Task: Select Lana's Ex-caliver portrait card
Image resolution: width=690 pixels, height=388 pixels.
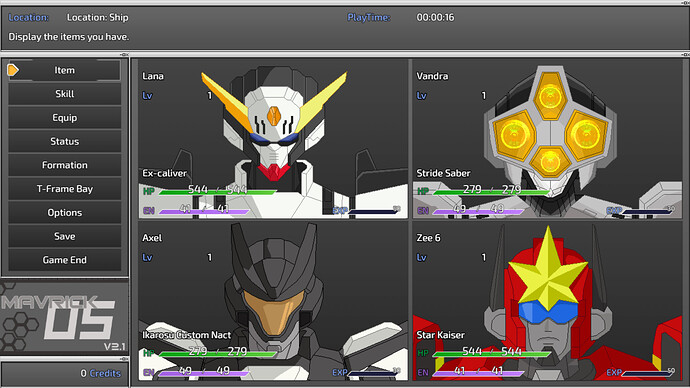Action: pyautogui.click(x=273, y=139)
